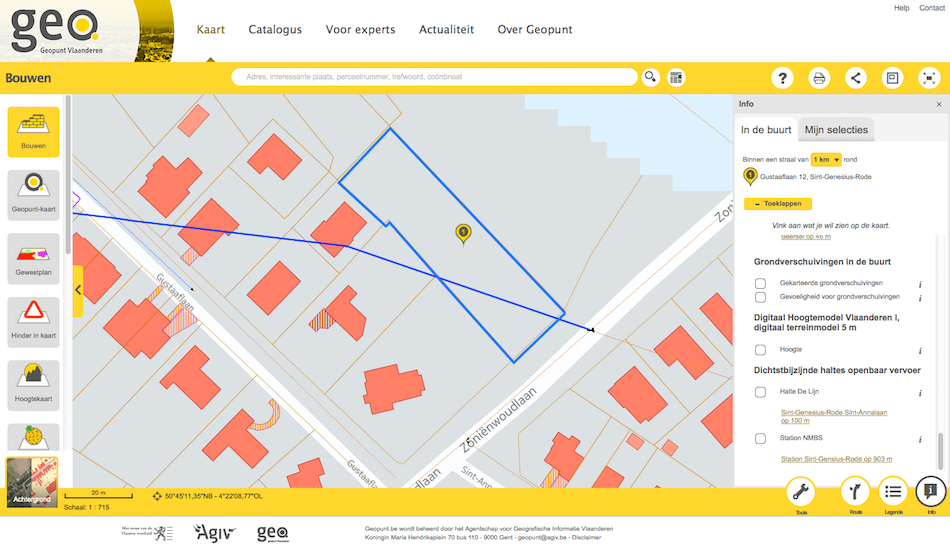Click the address search input field

coord(434,77)
